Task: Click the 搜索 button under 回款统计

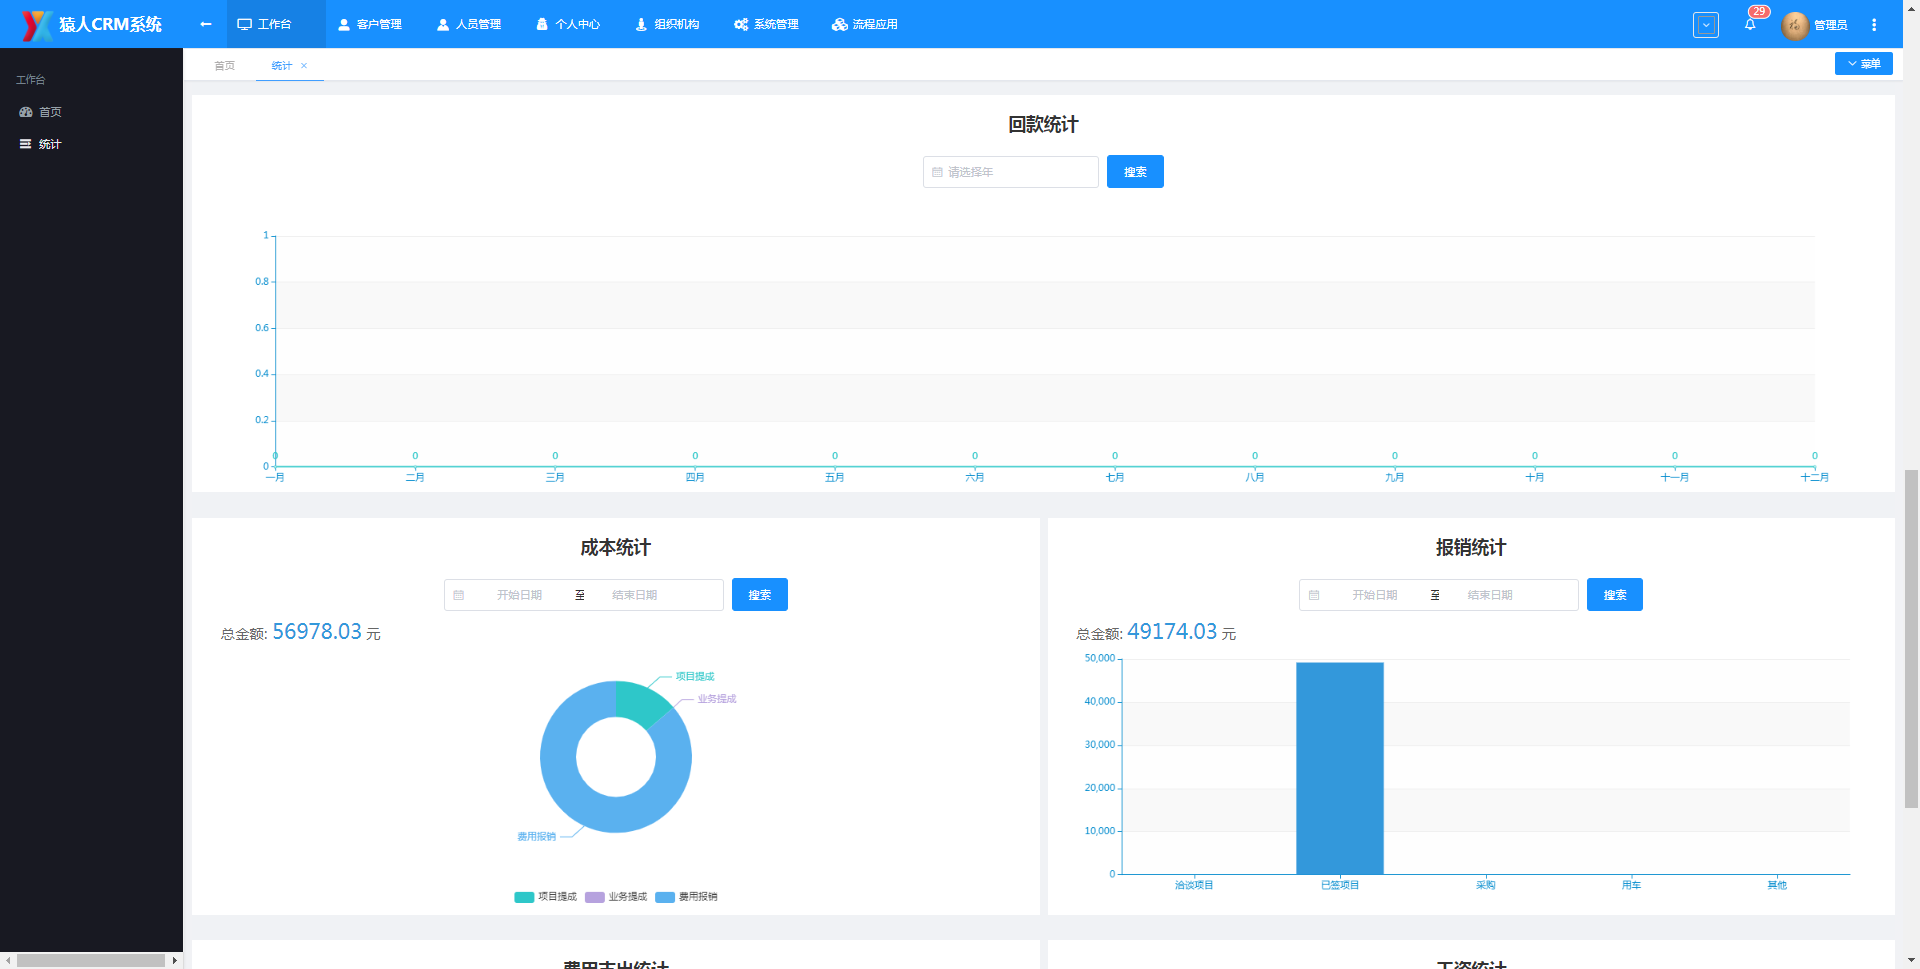Action: click(1135, 172)
